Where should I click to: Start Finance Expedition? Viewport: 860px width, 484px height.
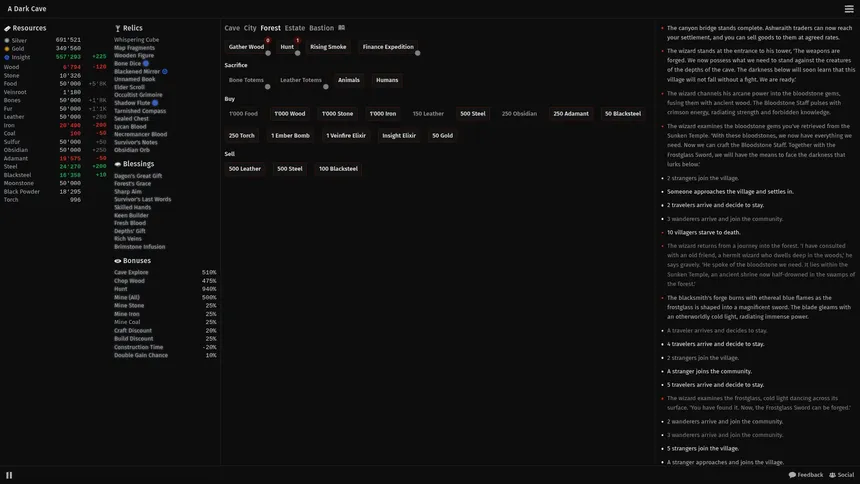(388, 47)
